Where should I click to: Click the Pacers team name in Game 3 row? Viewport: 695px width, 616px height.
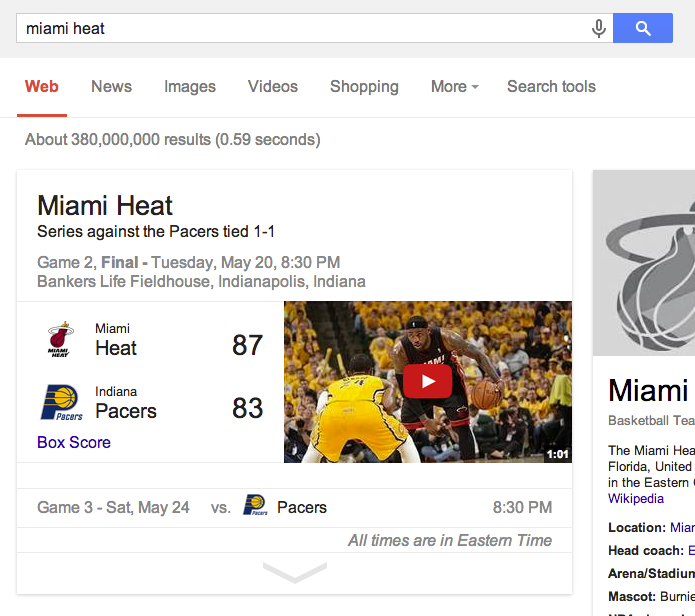coord(302,507)
